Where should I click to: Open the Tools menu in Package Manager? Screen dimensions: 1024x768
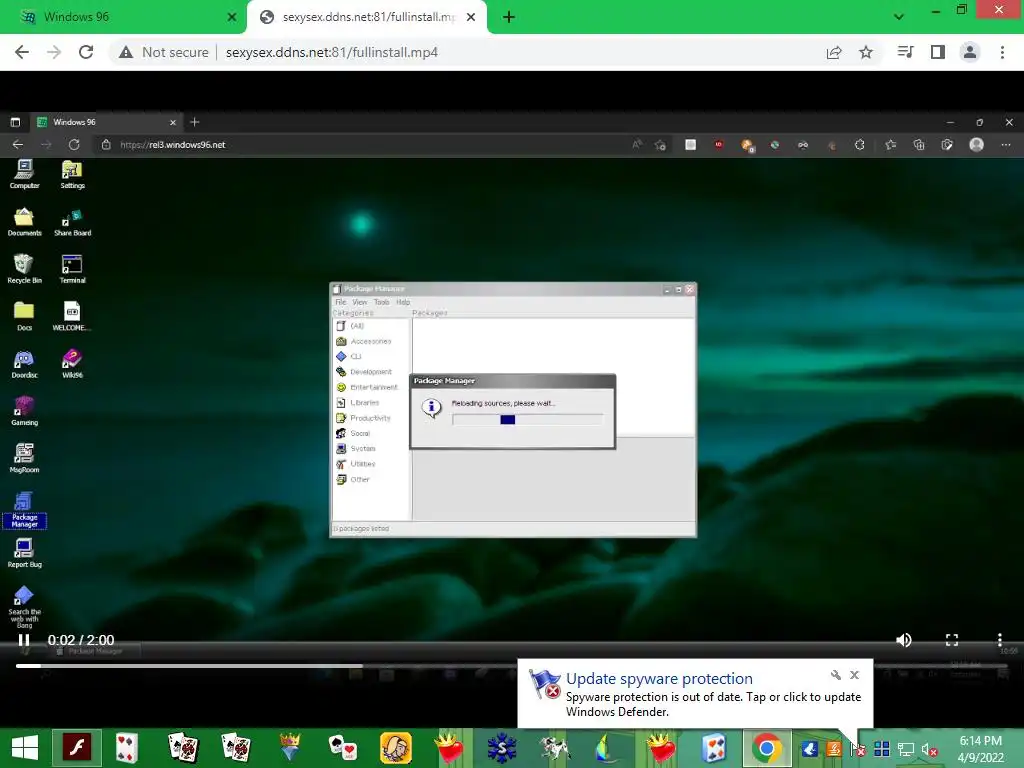pos(381,302)
